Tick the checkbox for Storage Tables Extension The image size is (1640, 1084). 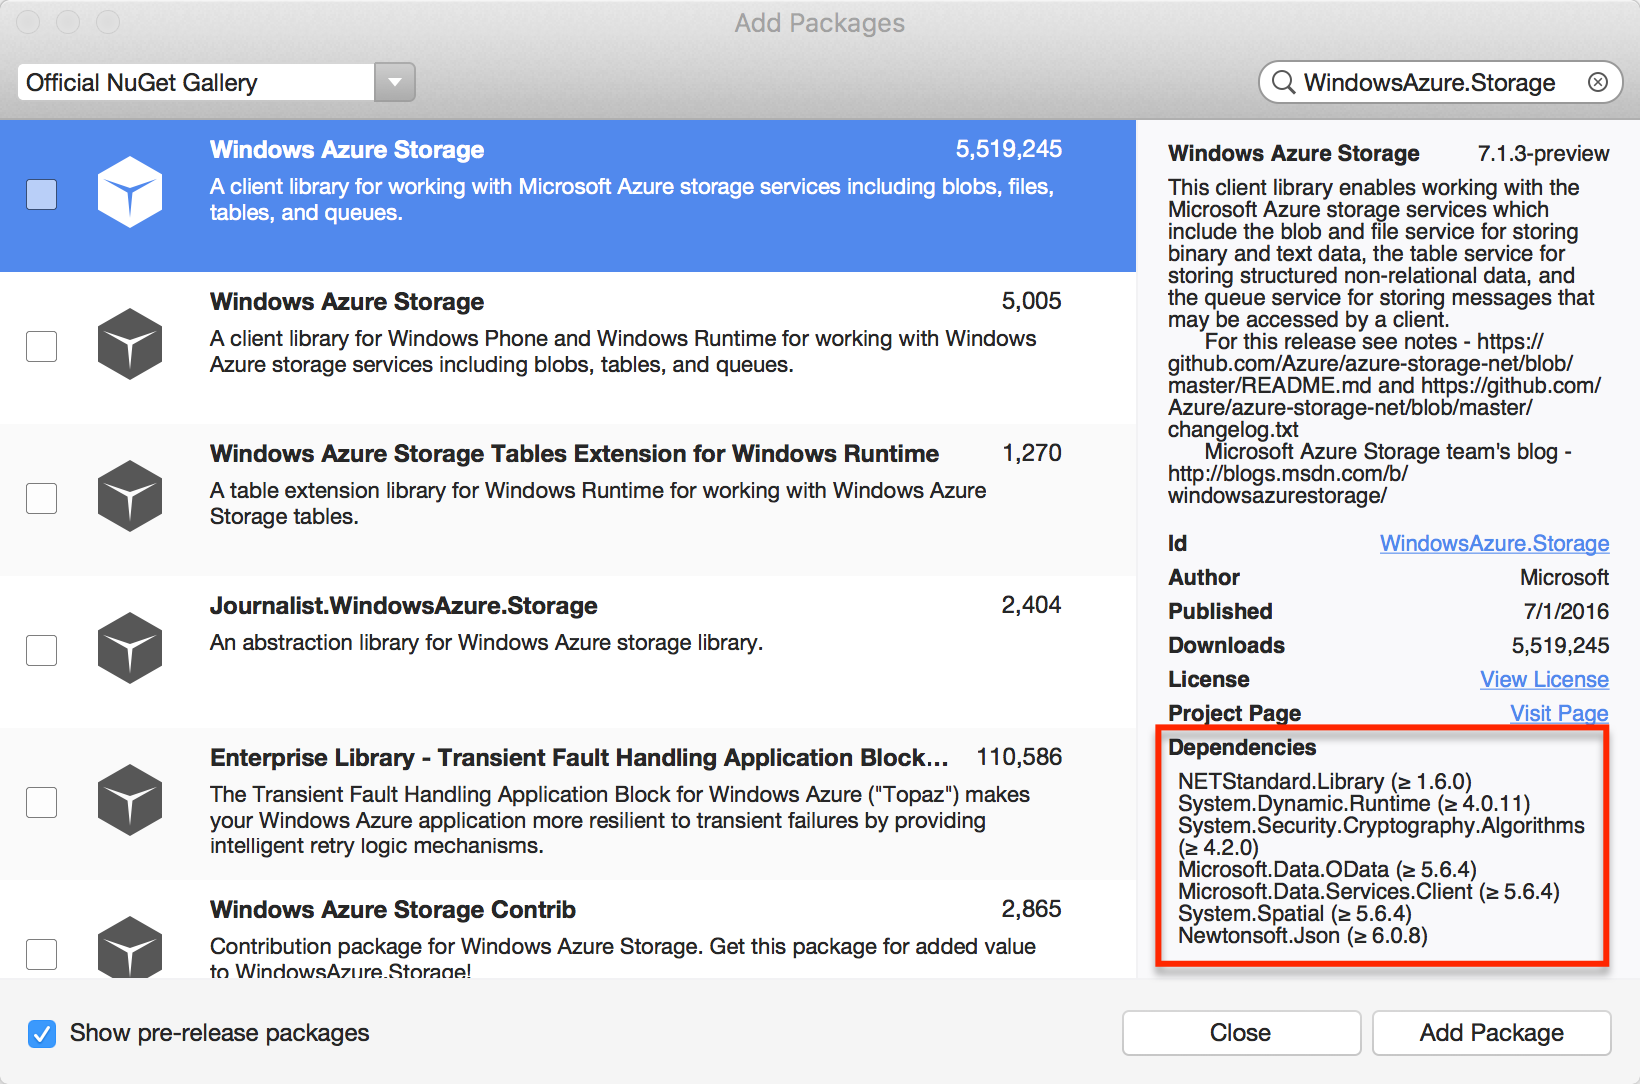pos(41,498)
